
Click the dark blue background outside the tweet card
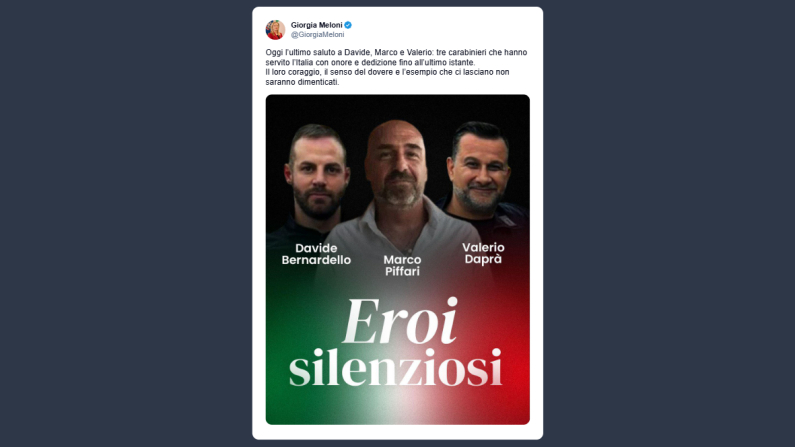pyautogui.click(x=127, y=223)
